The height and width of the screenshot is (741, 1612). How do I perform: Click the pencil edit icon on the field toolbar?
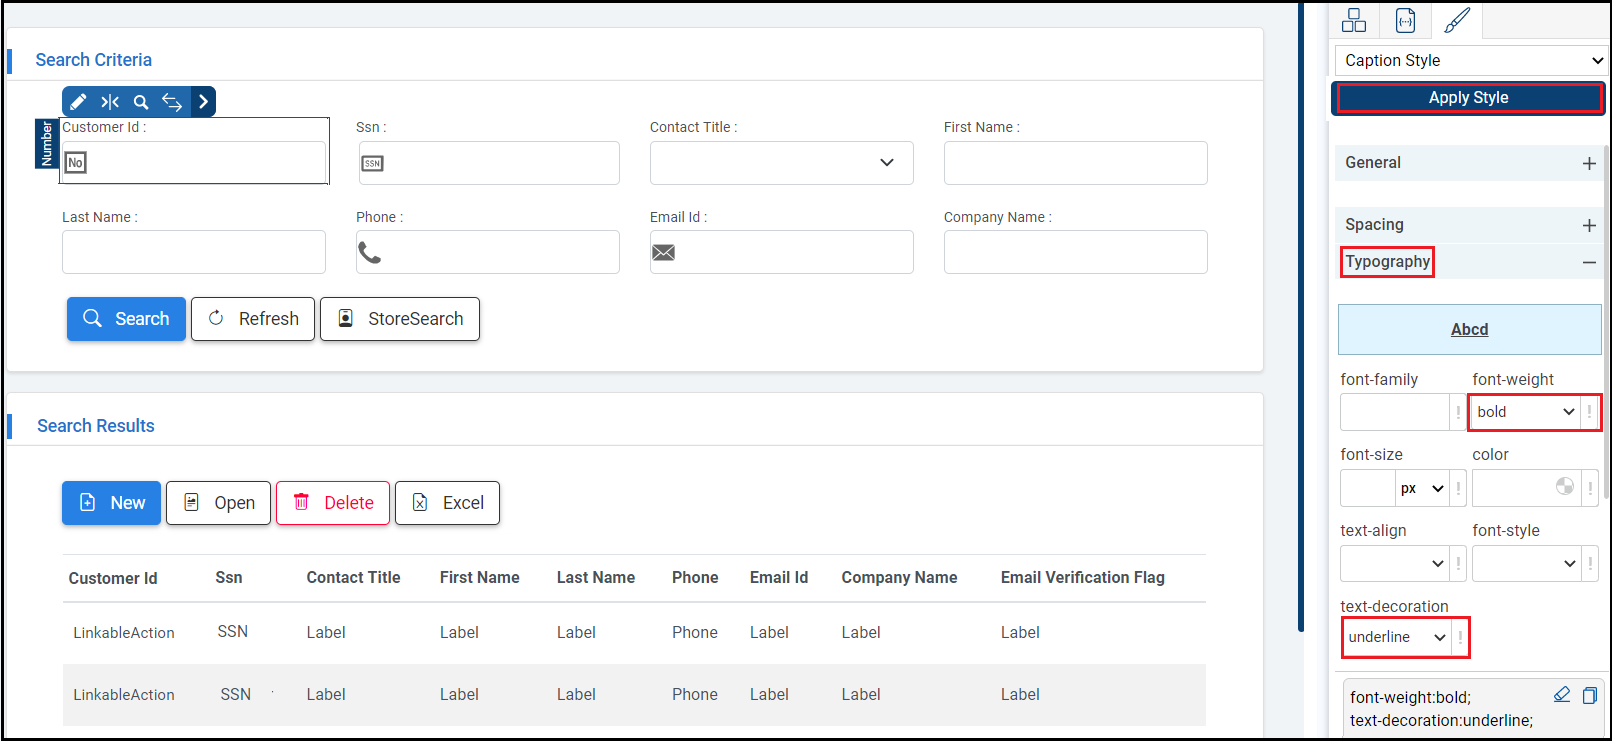pos(78,102)
